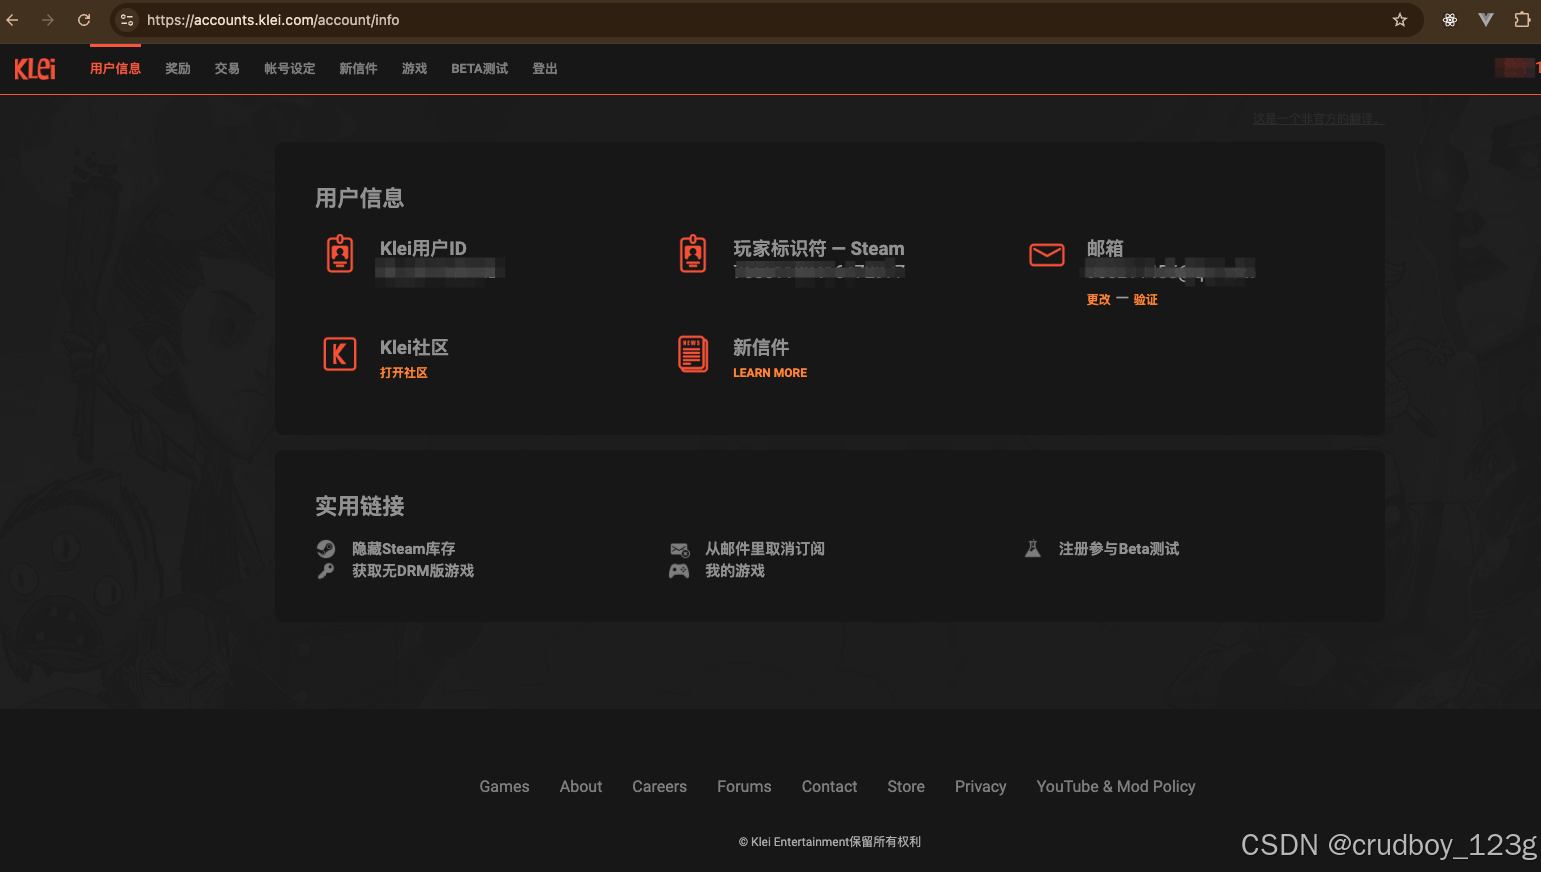The height and width of the screenshot is (872, 1541).
Task: Open the BETA测试 tab
Action: point(479,69)
